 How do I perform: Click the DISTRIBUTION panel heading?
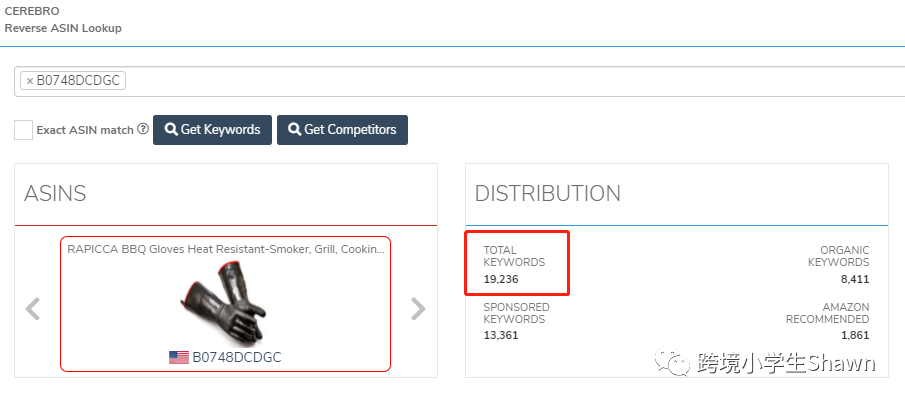click(547, 194)
